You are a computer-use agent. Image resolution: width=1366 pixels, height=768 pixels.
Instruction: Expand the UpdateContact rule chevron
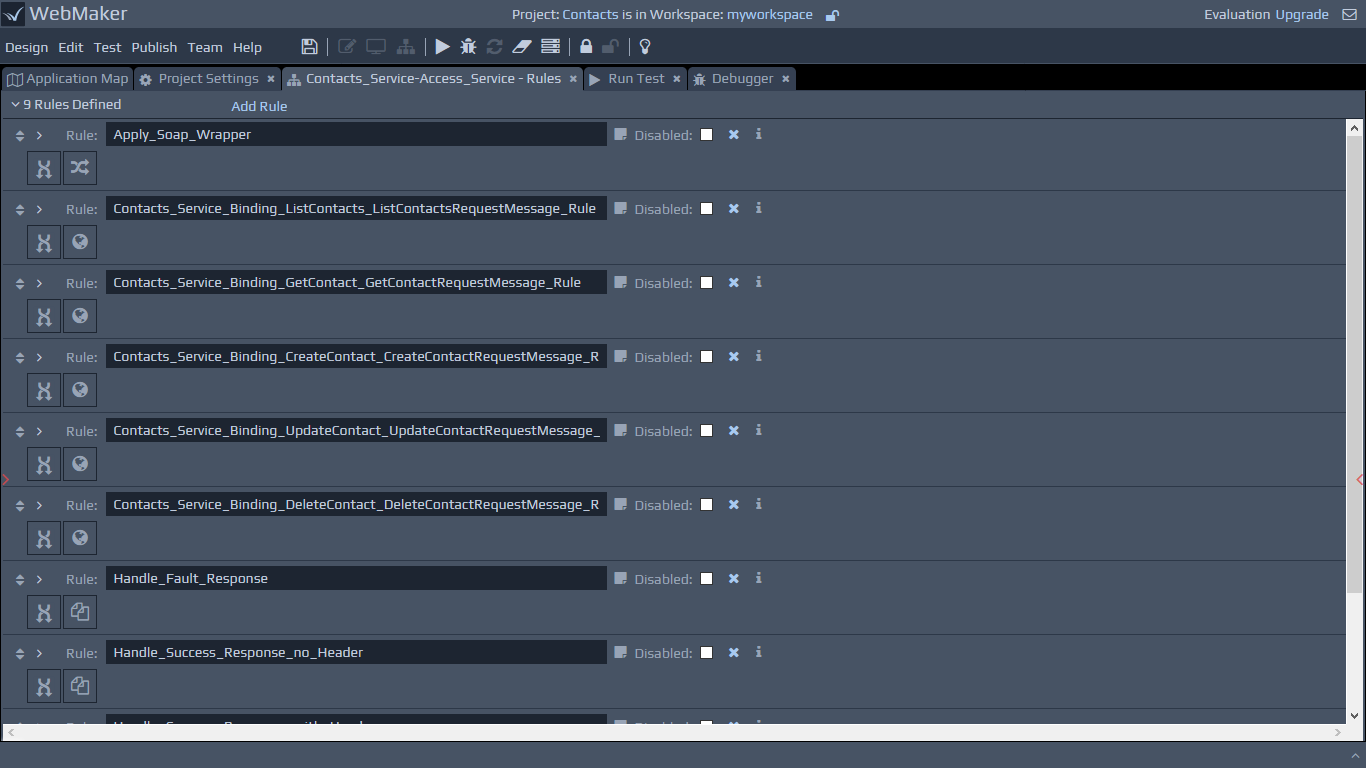(40, 431)
